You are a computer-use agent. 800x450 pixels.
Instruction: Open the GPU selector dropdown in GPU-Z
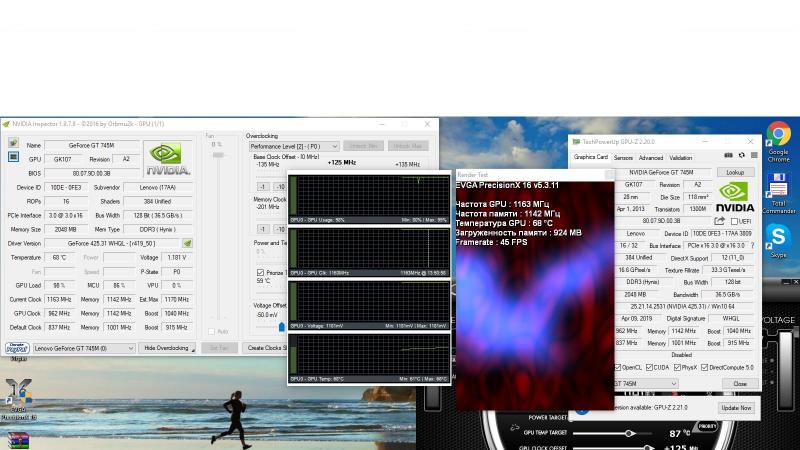coord(646,384)
